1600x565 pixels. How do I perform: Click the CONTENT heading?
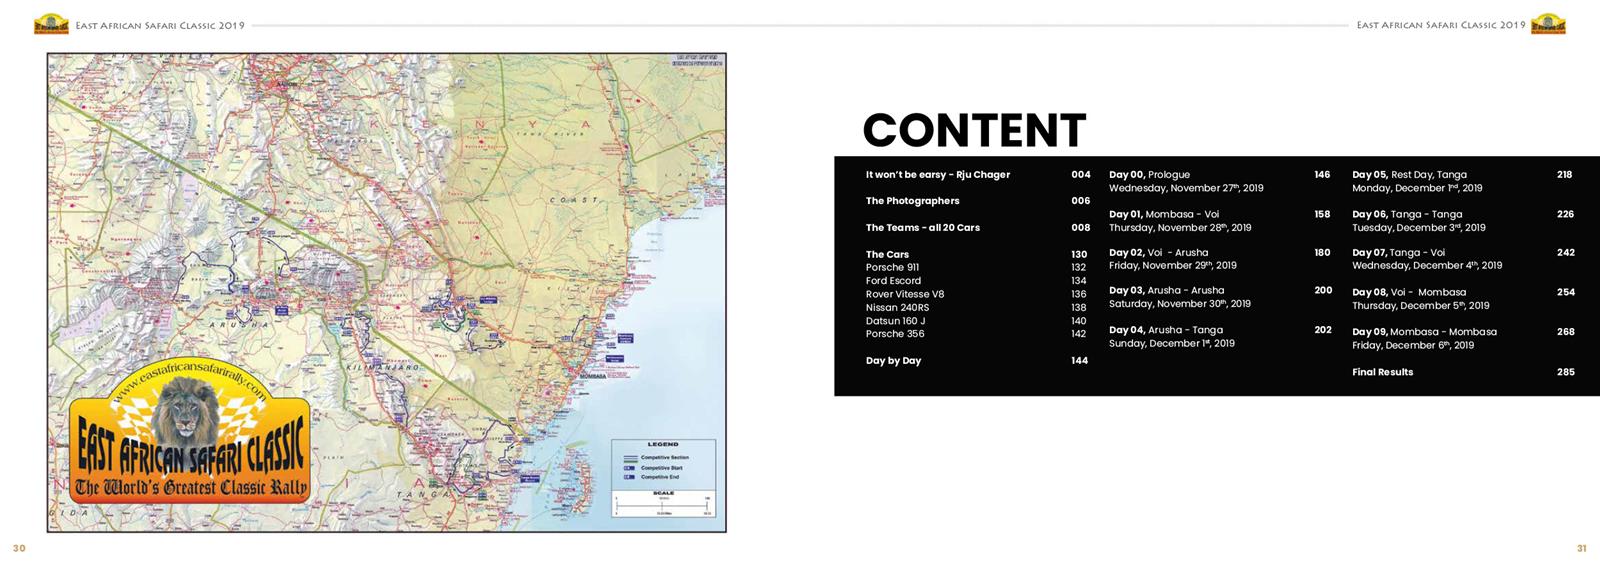(x=974, y=130)
